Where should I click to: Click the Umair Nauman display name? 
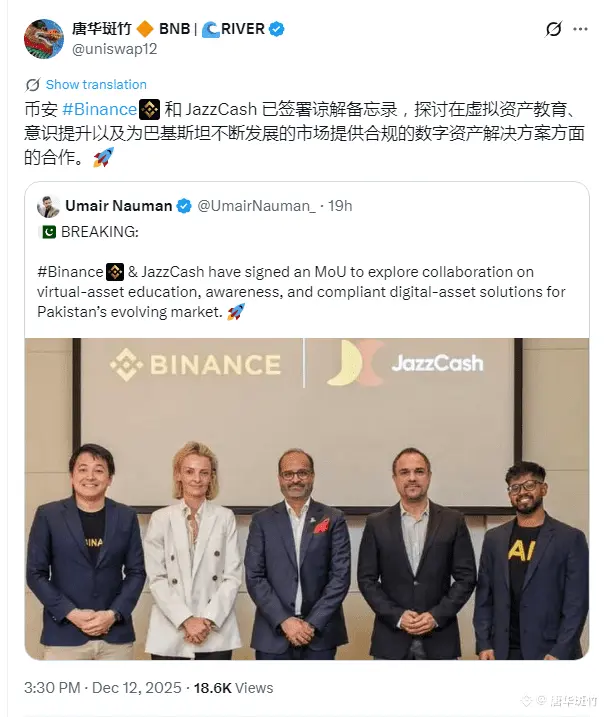coord(119,206)
